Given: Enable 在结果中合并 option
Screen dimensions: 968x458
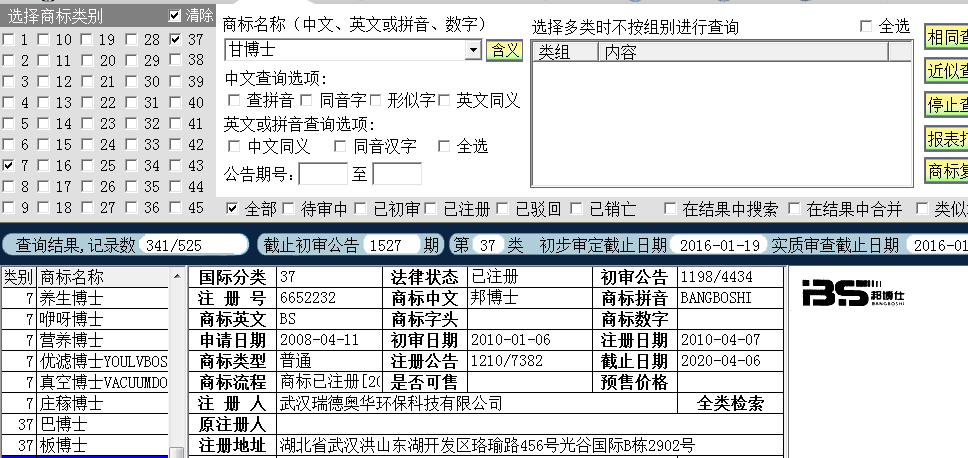Looking at the screenshot, I should (794, 209).
